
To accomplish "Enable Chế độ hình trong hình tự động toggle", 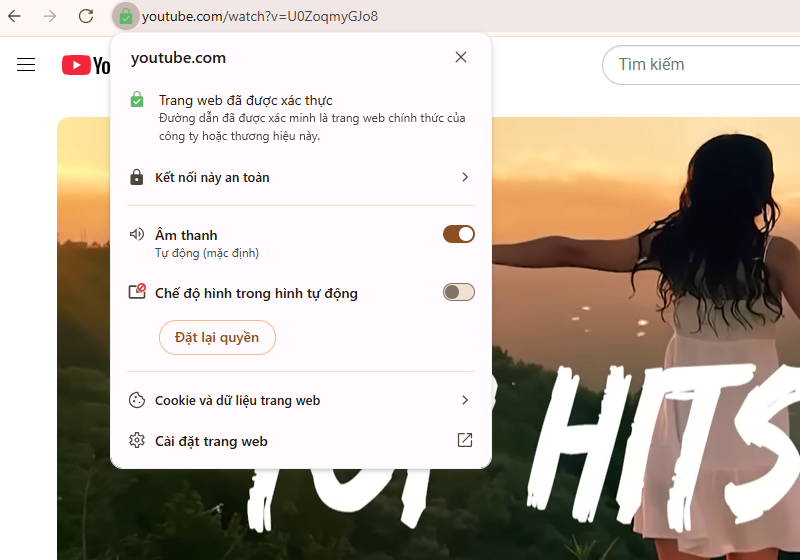I will 458,292.
